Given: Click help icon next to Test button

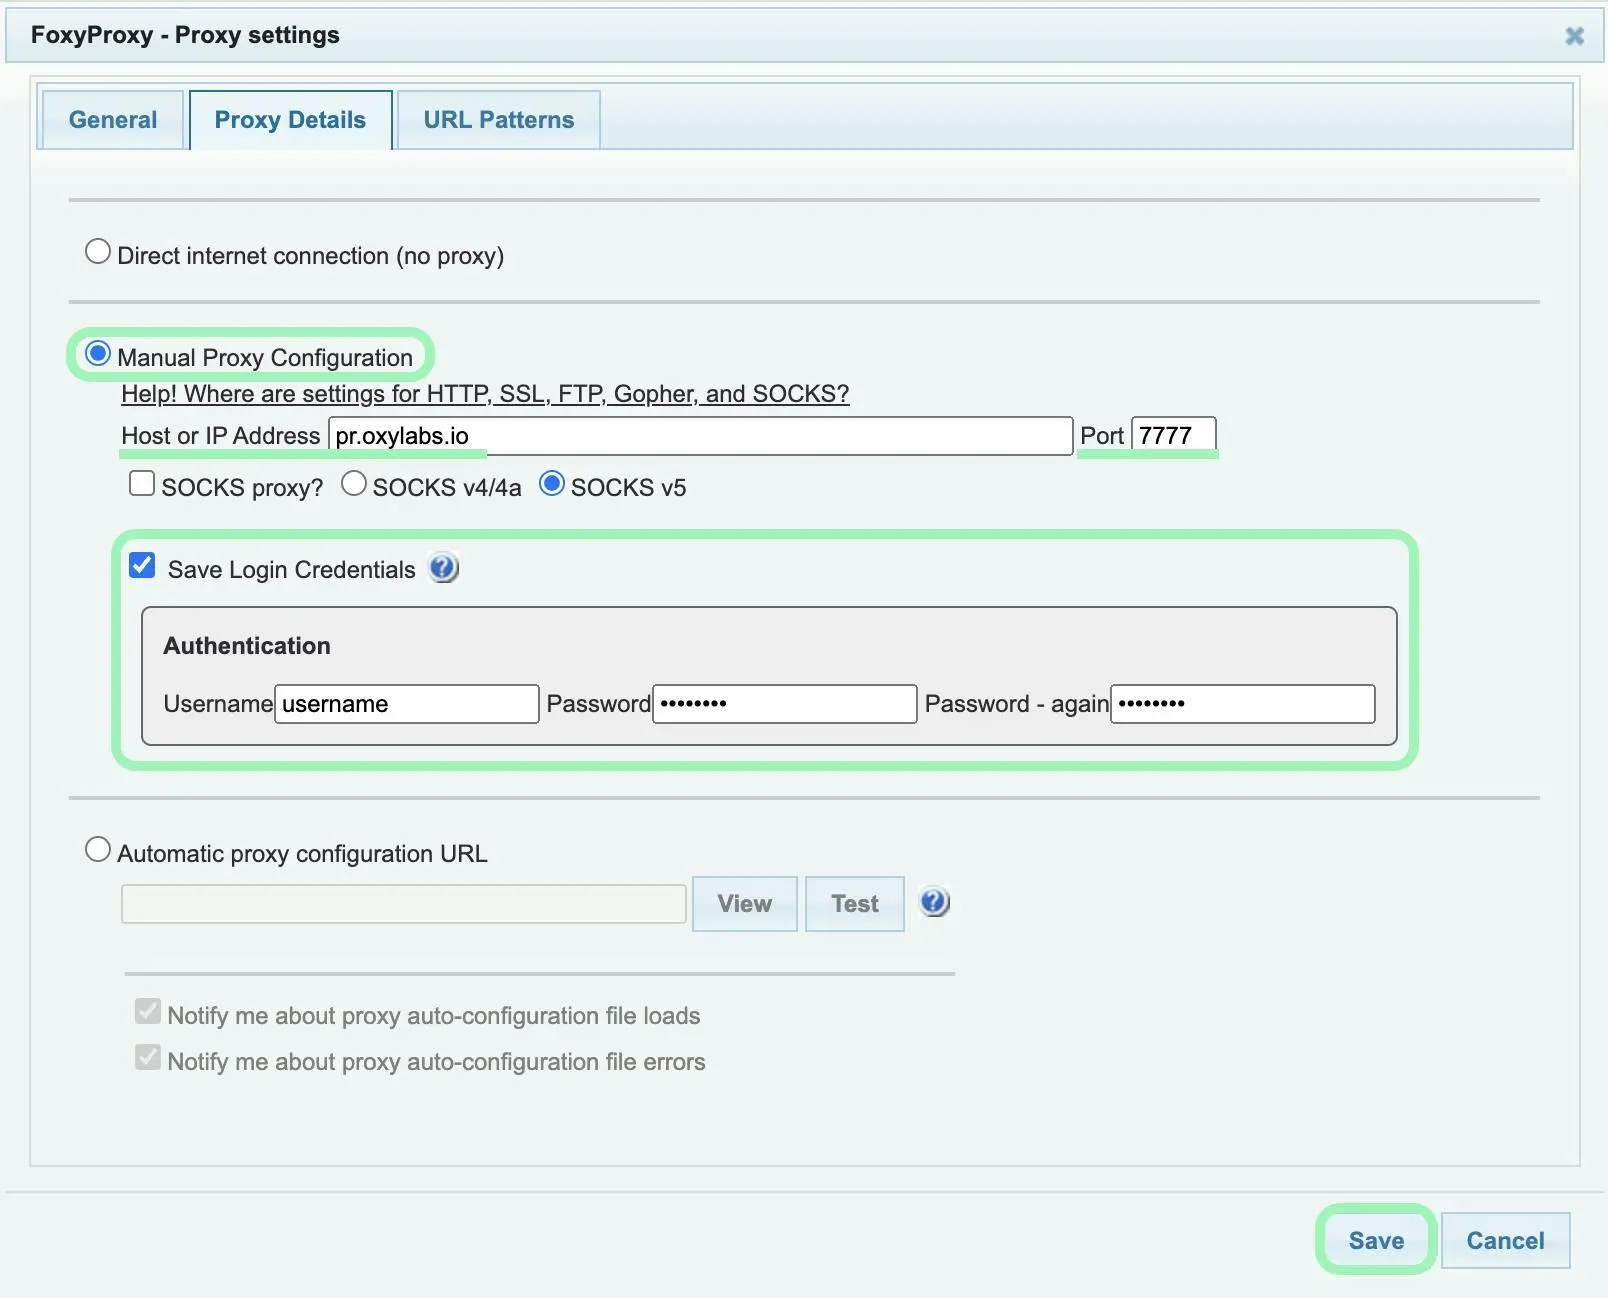Looking at the screenshot, I should (x=934, y=902).
